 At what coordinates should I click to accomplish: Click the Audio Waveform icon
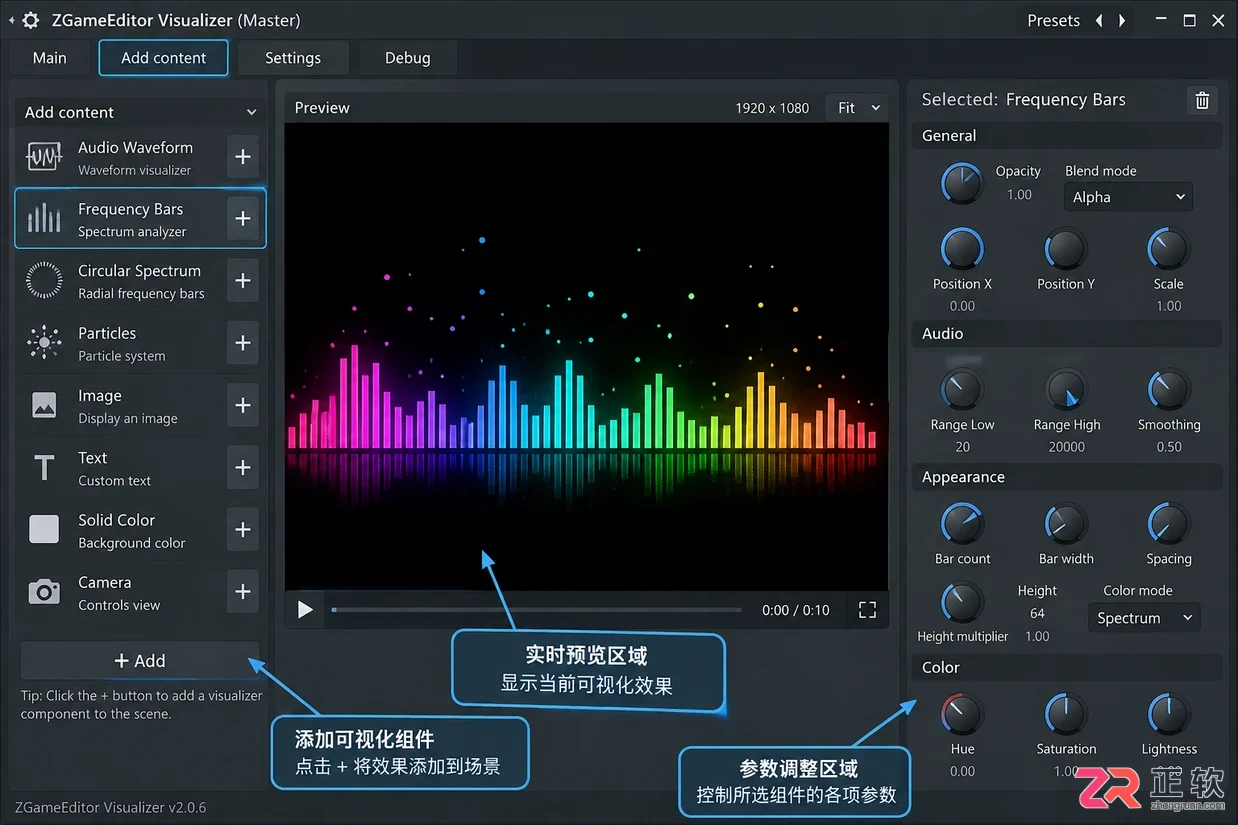[x=44, y=157]
